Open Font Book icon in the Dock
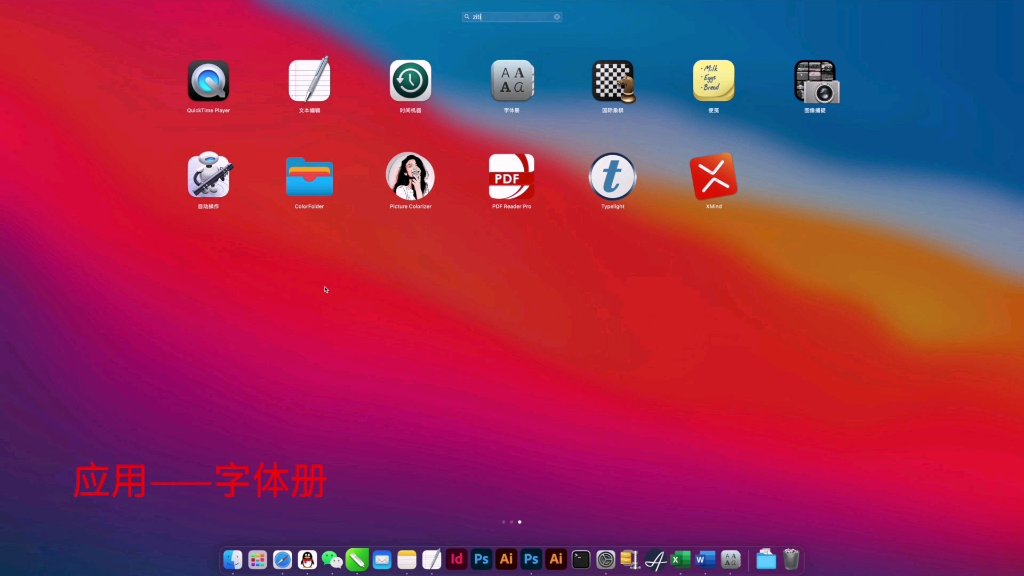 (x=730, y=560)
